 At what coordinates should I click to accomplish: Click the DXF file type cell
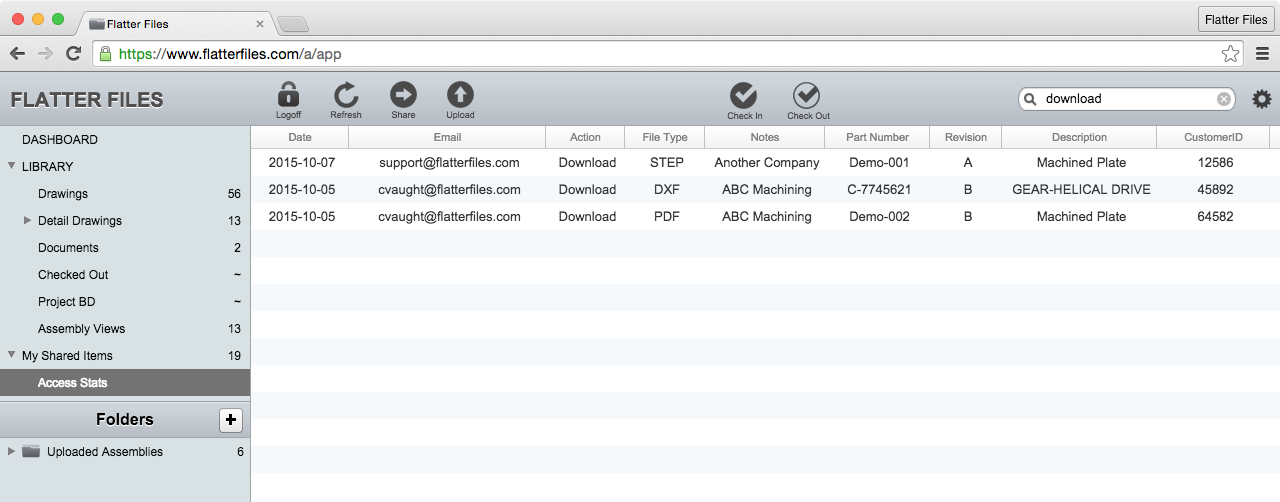(667, 189)
